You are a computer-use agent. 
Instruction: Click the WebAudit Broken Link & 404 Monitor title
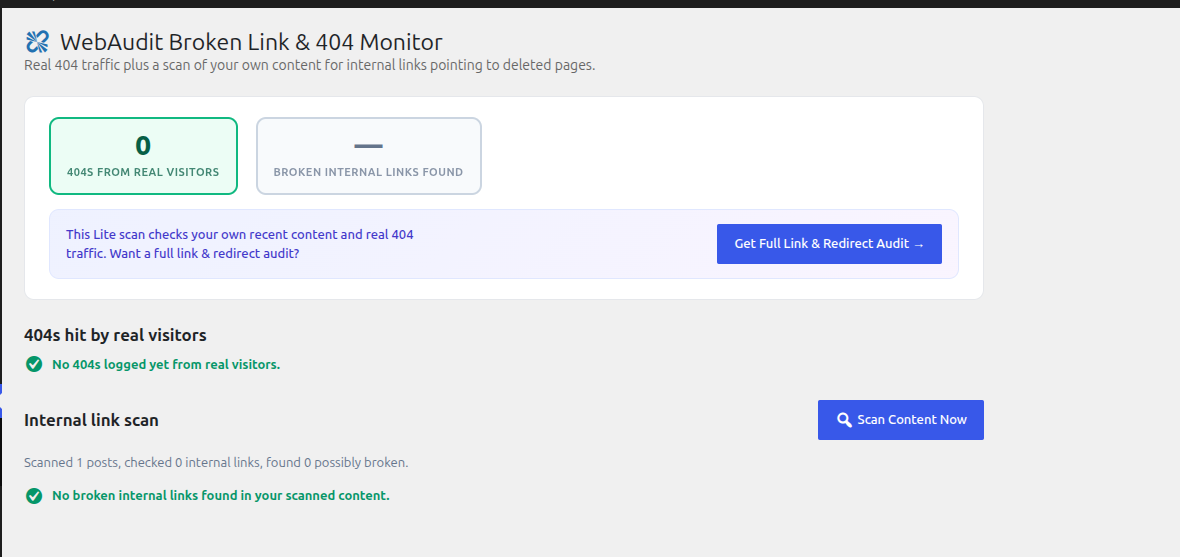(251, 41)
